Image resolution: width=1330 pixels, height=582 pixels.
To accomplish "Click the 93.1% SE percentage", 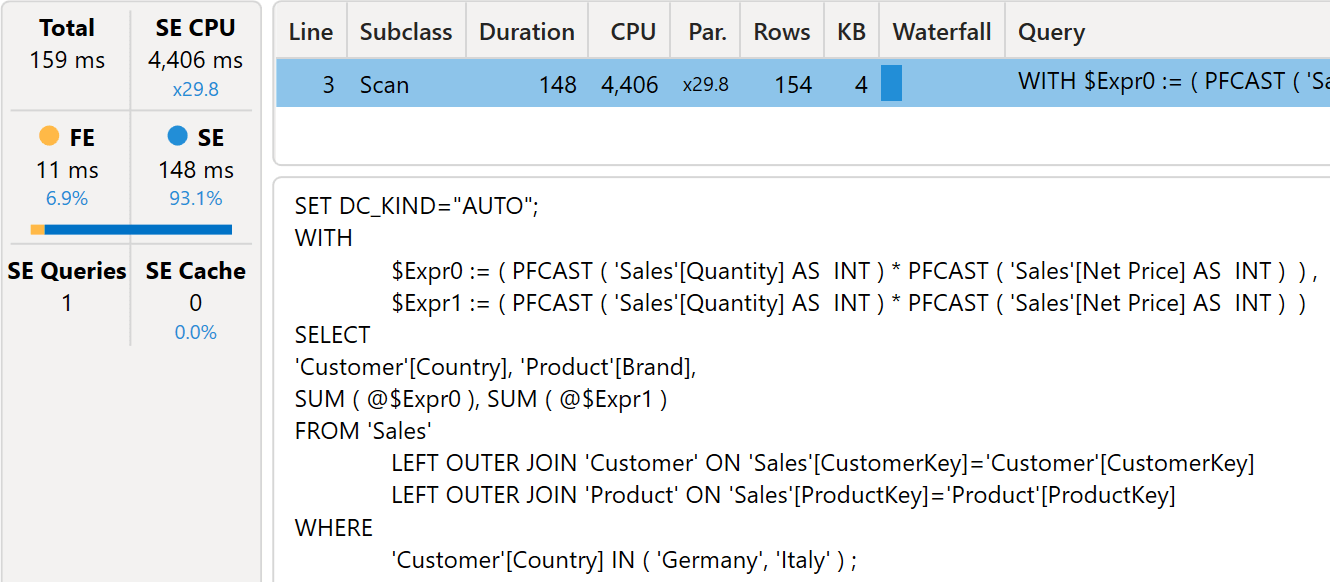I will coord(195,198).
